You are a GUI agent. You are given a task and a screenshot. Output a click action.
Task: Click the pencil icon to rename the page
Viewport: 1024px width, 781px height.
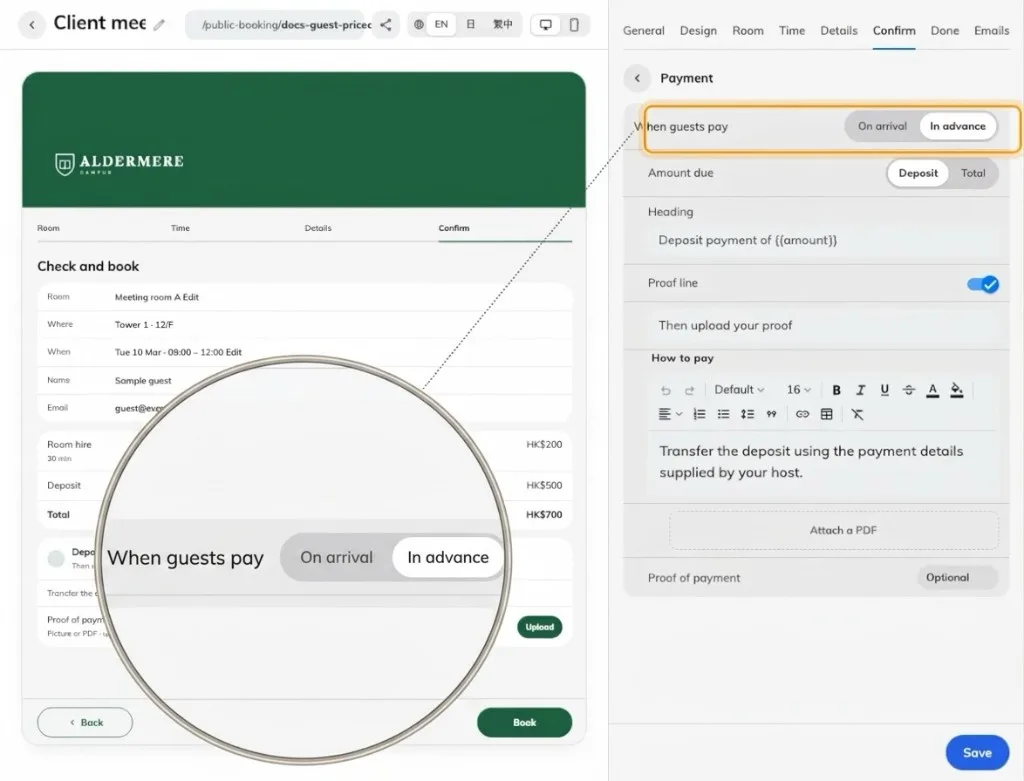(159, 25)
